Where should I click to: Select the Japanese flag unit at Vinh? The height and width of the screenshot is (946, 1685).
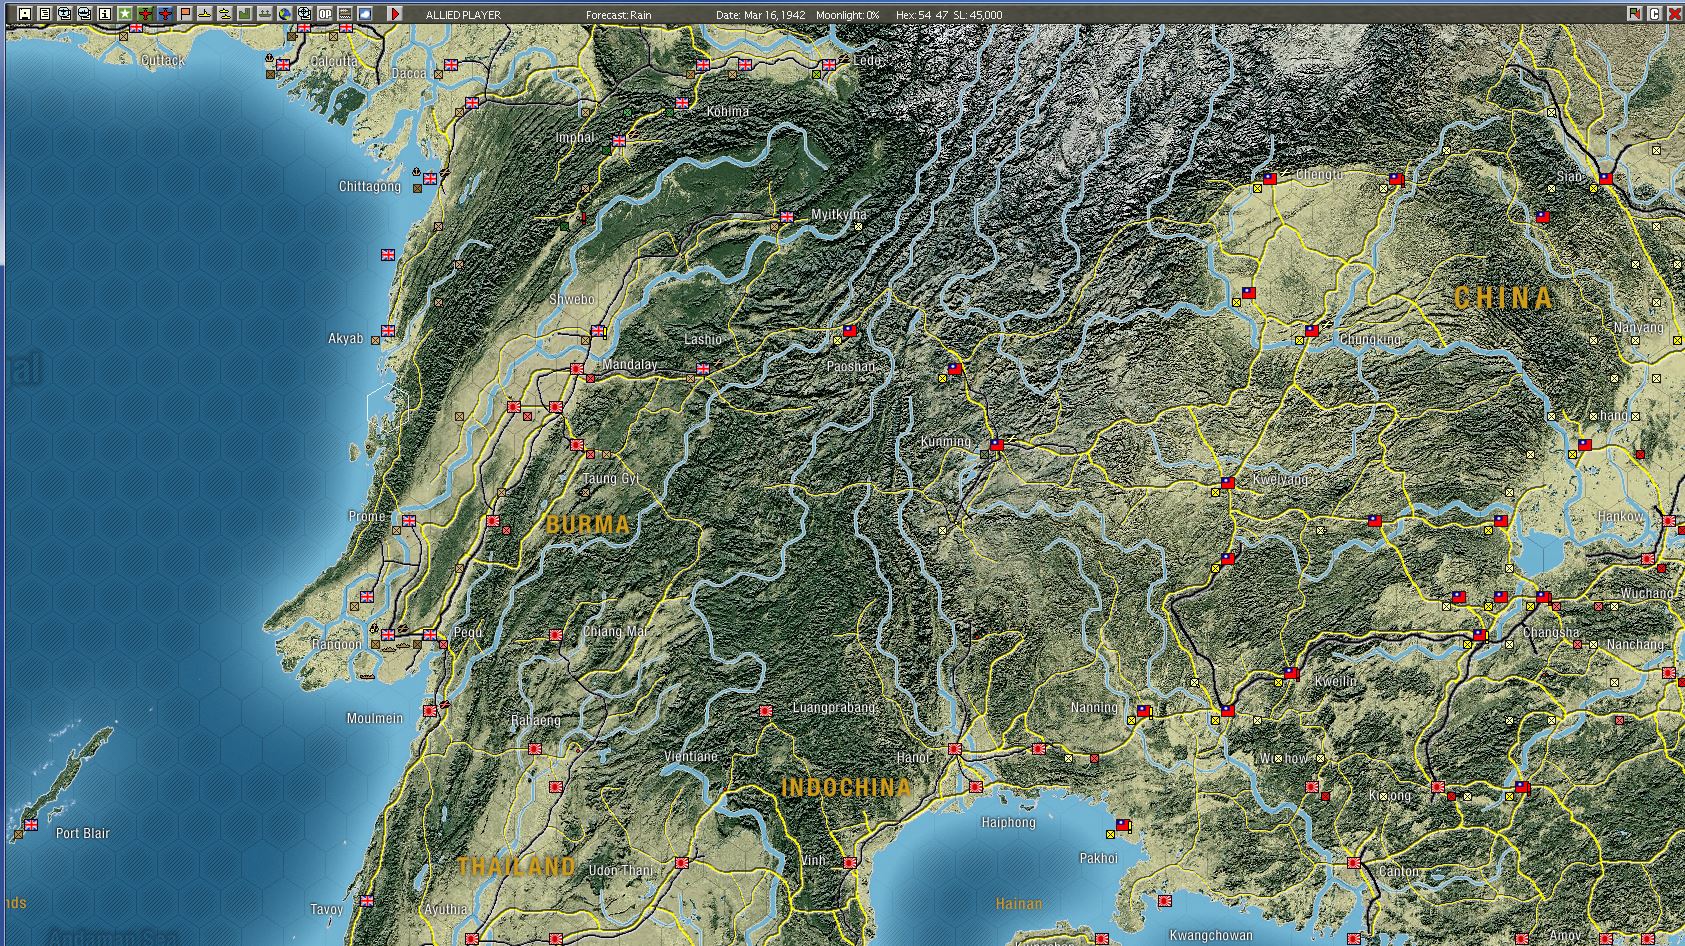coord(850,863)
